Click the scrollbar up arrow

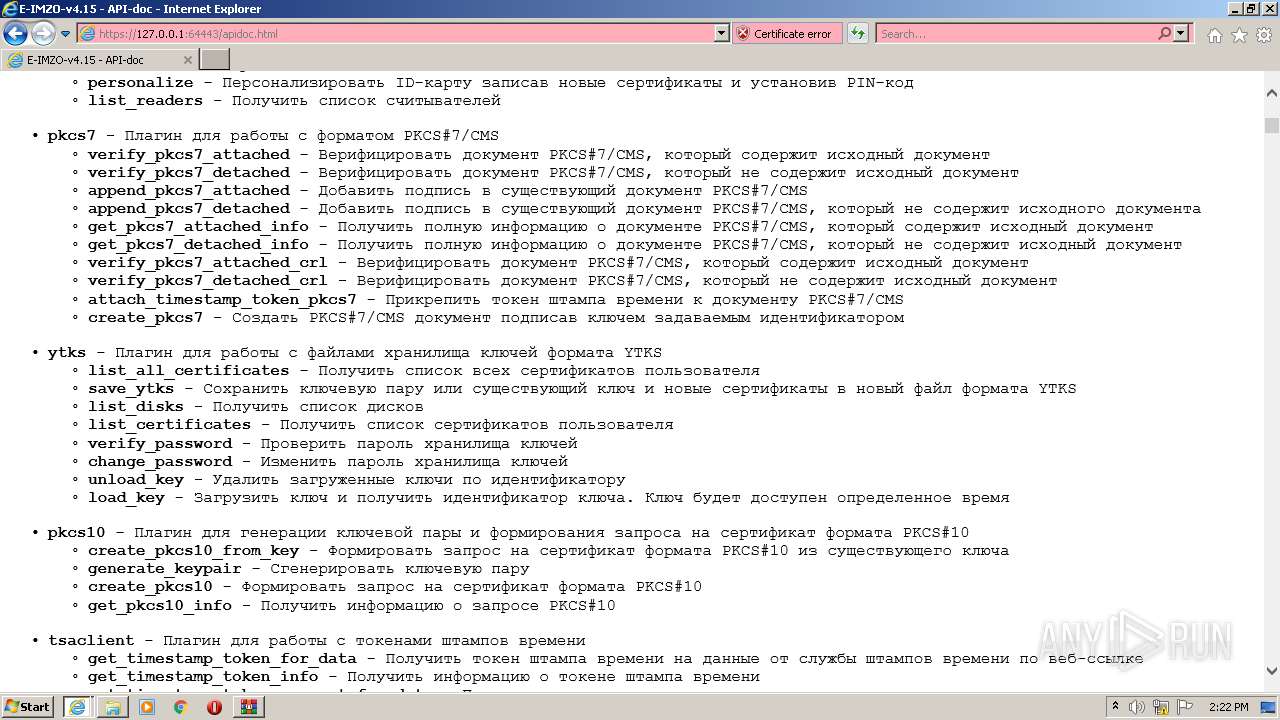[x=1271, y=92]
